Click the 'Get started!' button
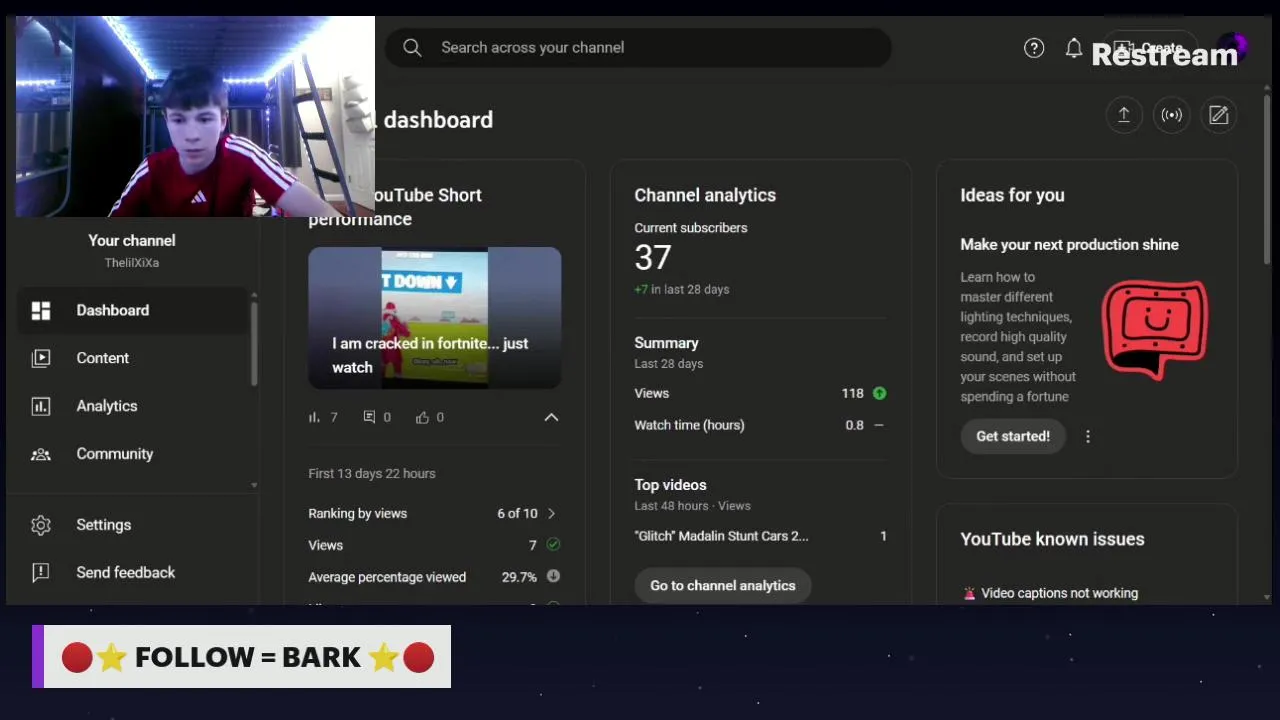Screen dimensions: 1280x720 click(x=1013, y=436)
